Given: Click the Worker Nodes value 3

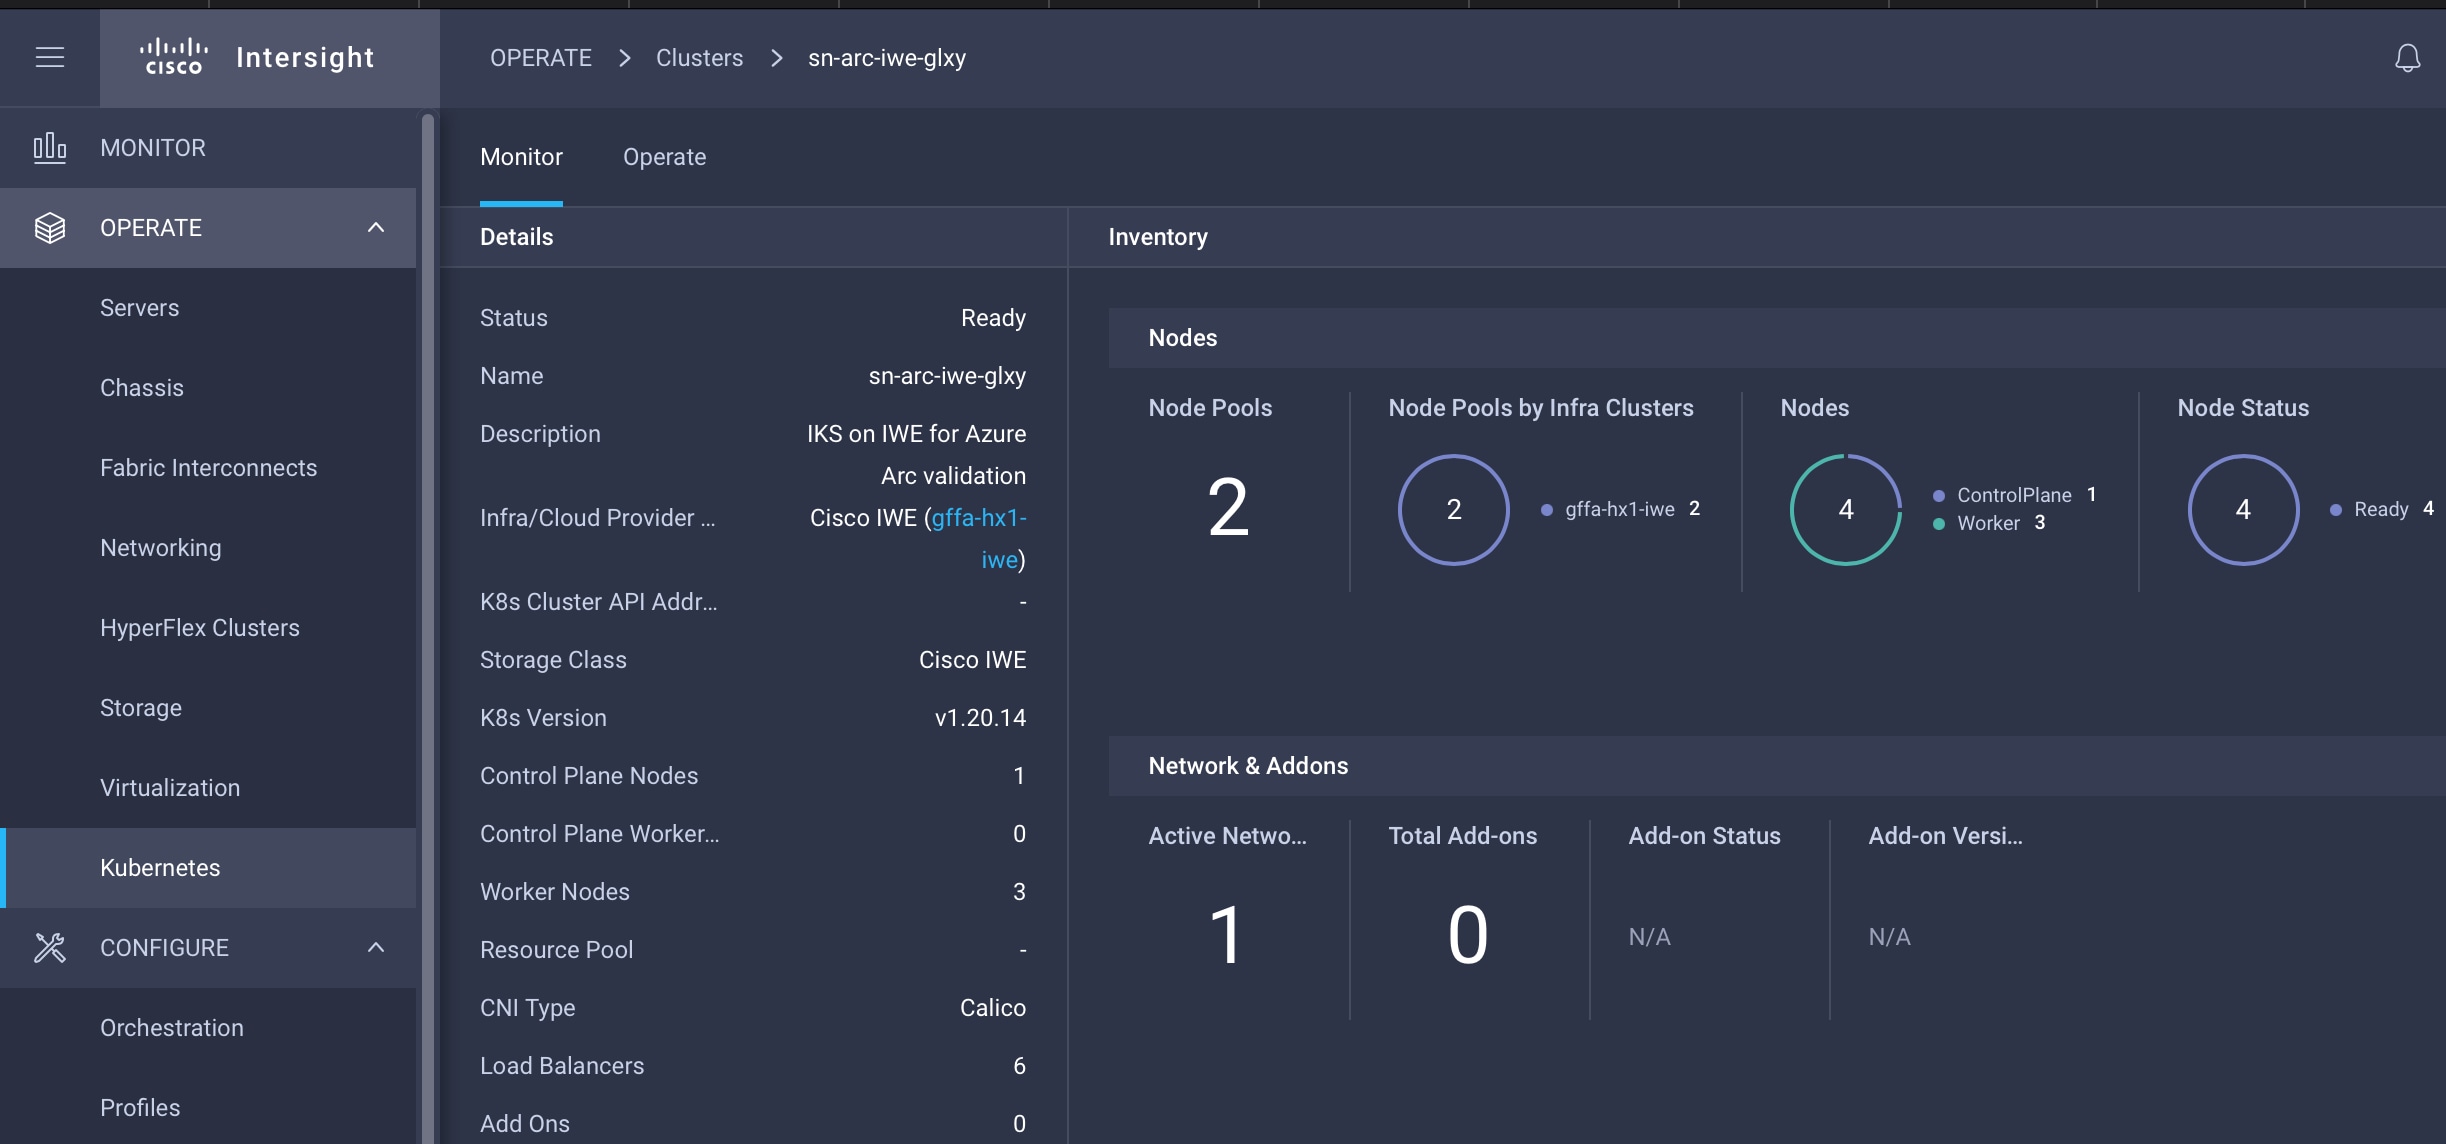Looking at the screenshot, I should [1019, 891].
